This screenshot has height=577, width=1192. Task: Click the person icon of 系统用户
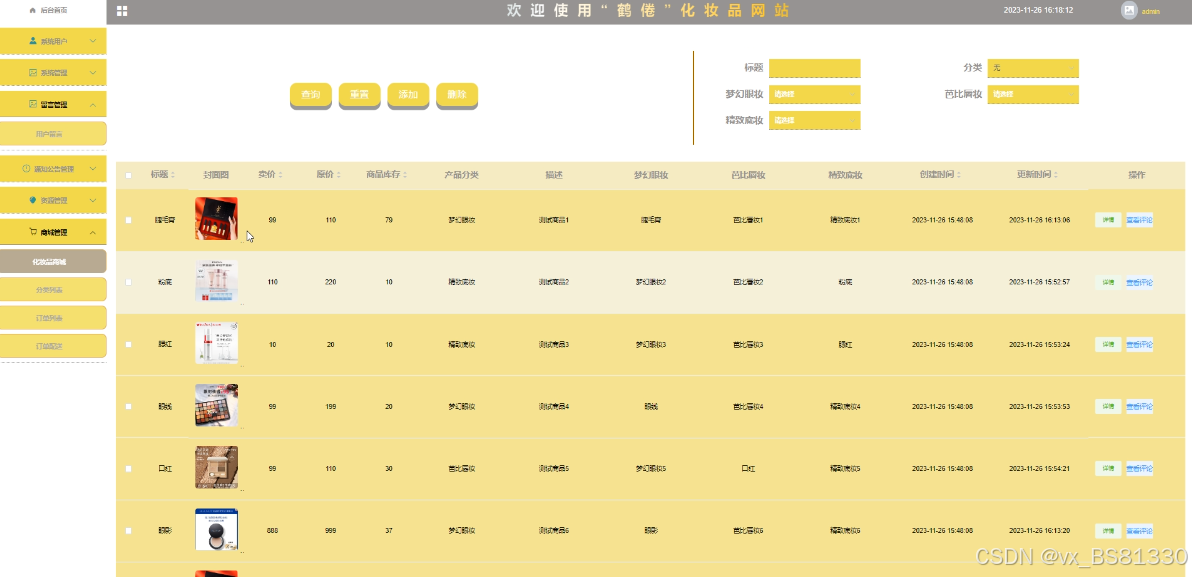(x=33, y=40)
